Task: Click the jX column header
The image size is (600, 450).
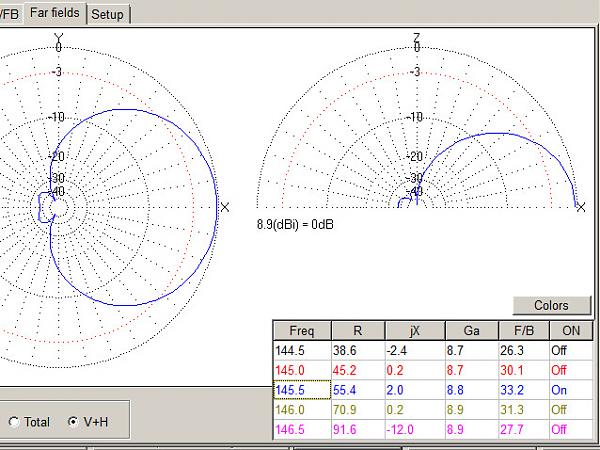Action: (x=415, y=331)
